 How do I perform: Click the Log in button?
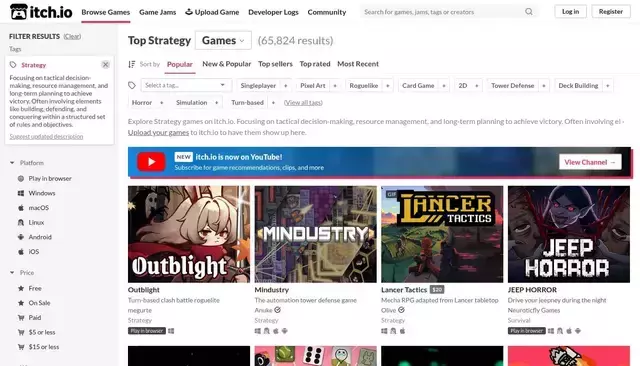click(570, 11)
